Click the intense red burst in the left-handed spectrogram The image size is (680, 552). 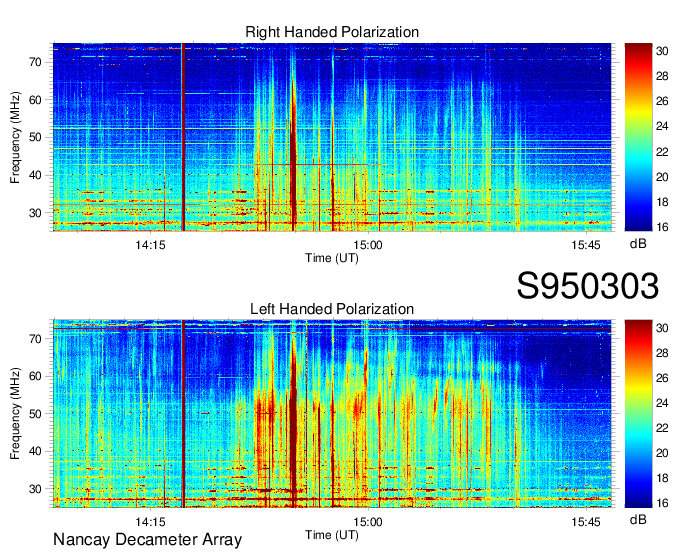[294, 423]
